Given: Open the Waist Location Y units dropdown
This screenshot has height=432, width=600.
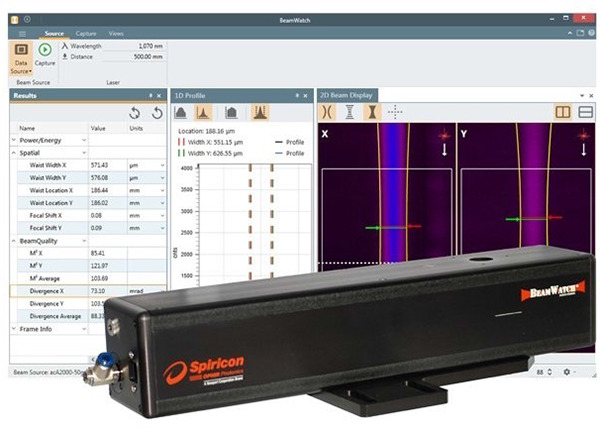Looking at the screenshot, I should pos(162,203).
